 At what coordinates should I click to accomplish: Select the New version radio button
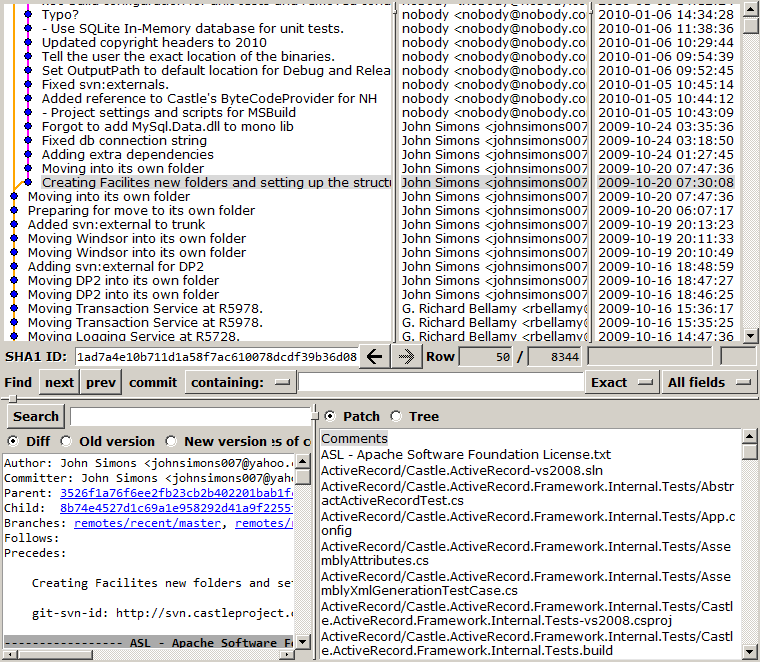[x=171, y=441]
